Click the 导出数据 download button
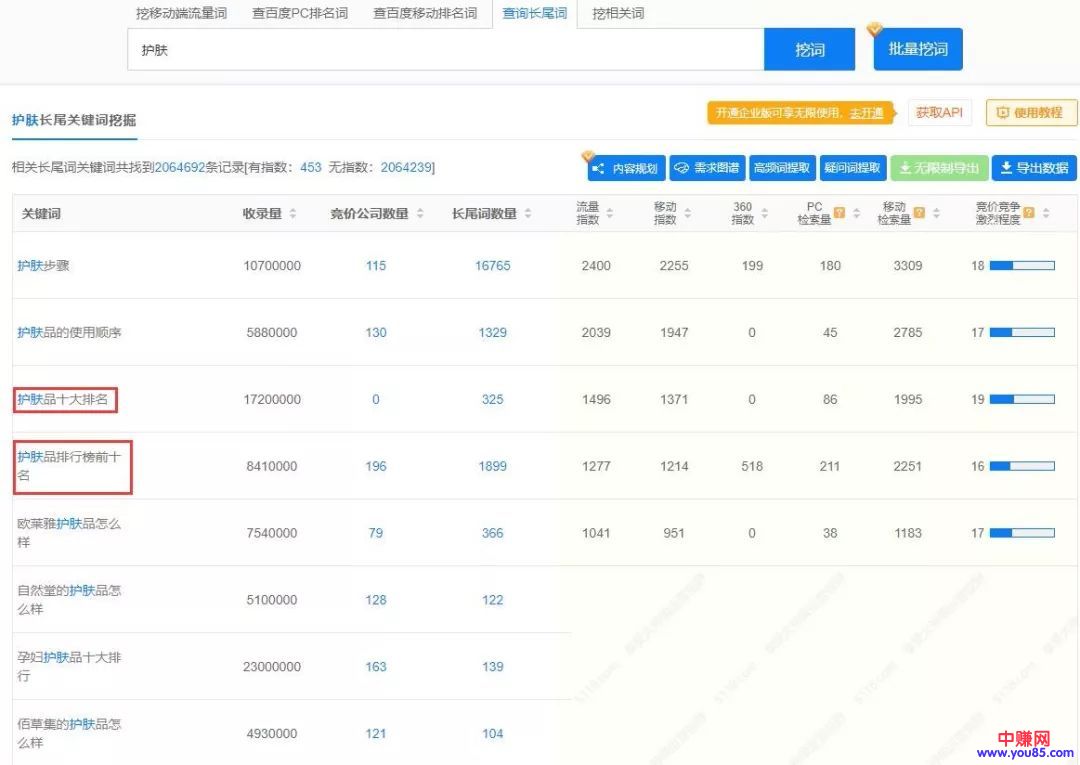This screenshot has height=765, width=1080. 1034,168
